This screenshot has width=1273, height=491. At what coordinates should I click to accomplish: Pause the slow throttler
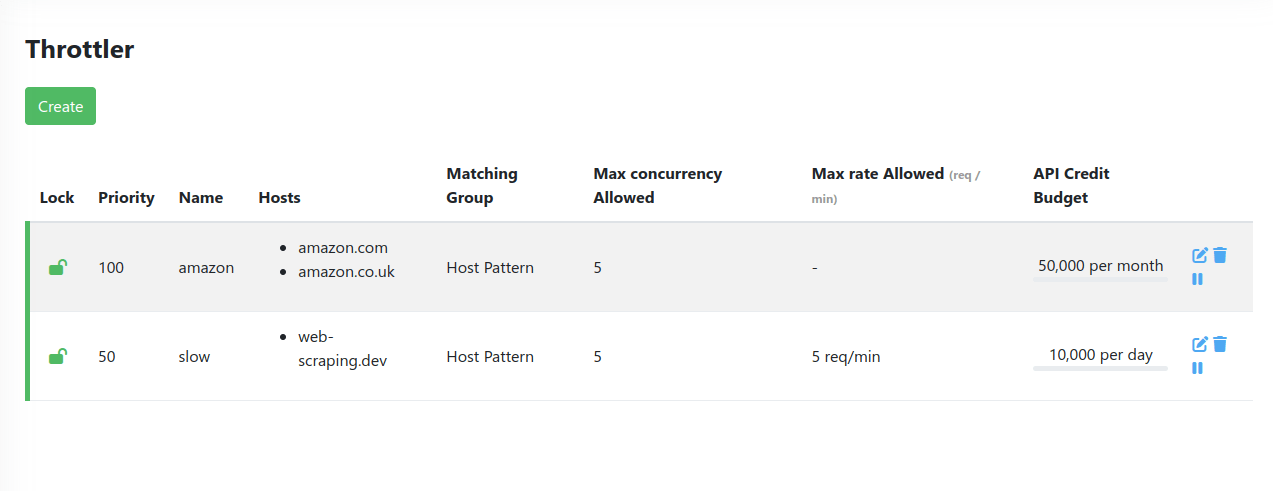1197,368
